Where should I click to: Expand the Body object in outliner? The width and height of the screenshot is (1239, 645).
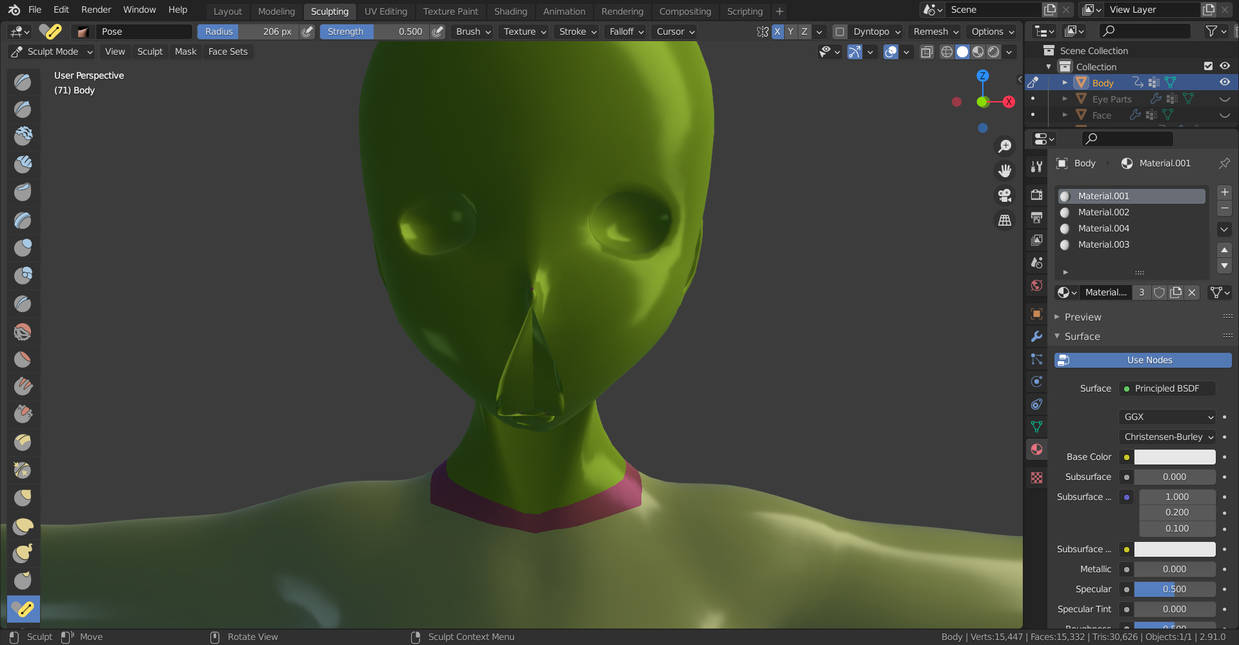[x=1064, y=83]
